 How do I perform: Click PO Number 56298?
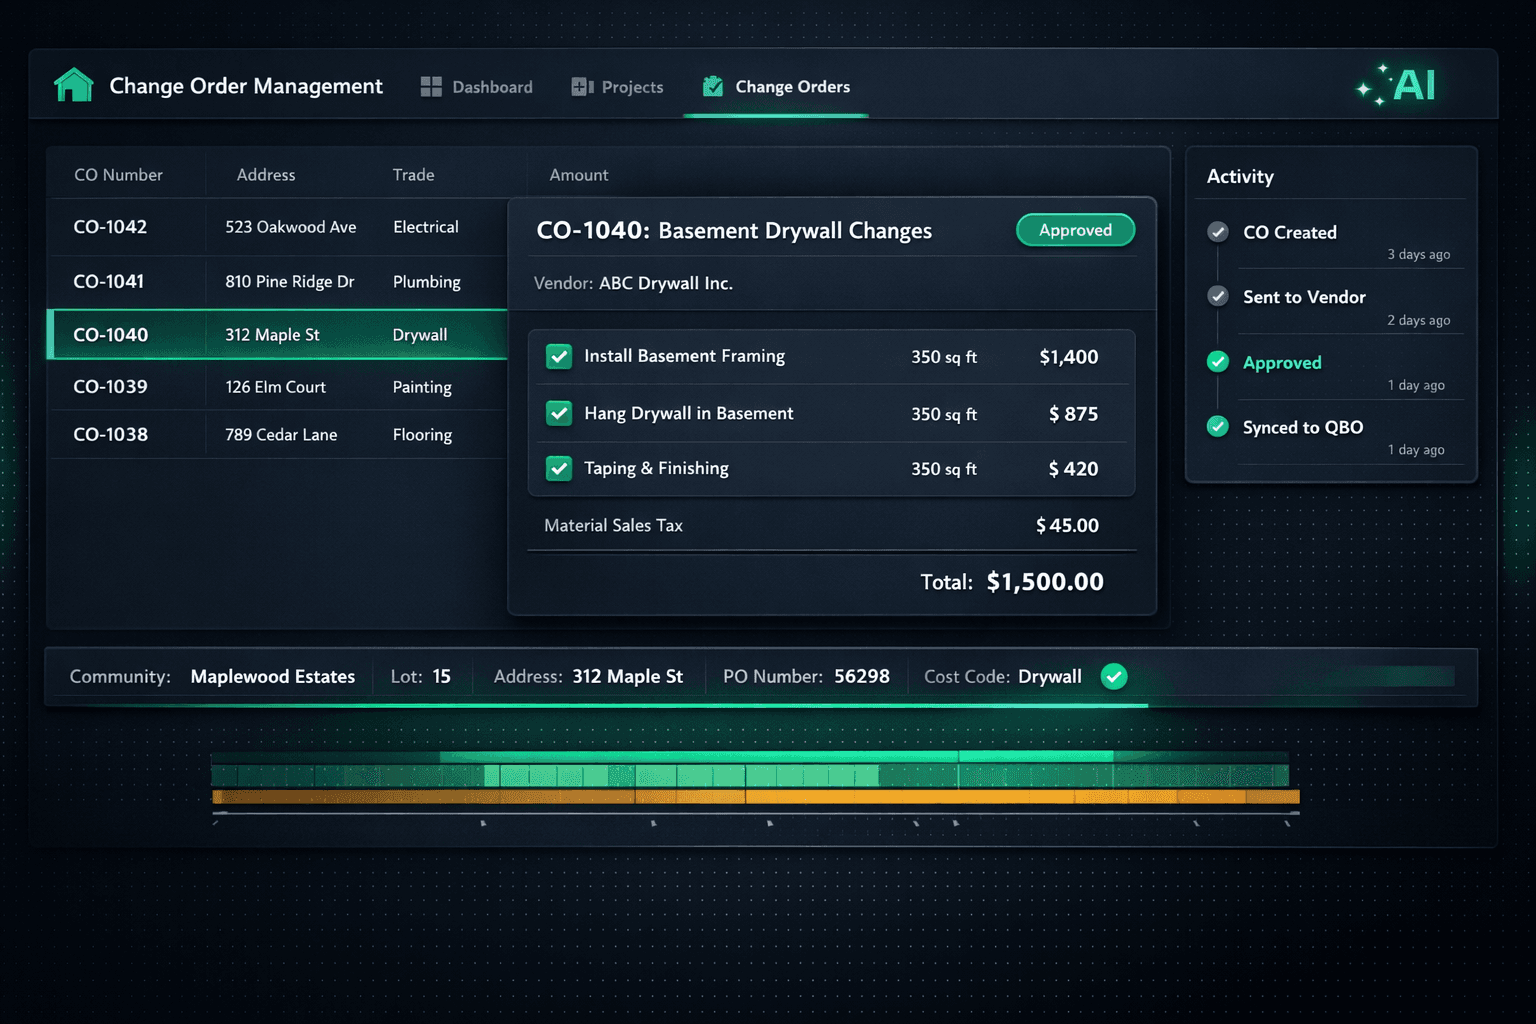click(806, 677)
